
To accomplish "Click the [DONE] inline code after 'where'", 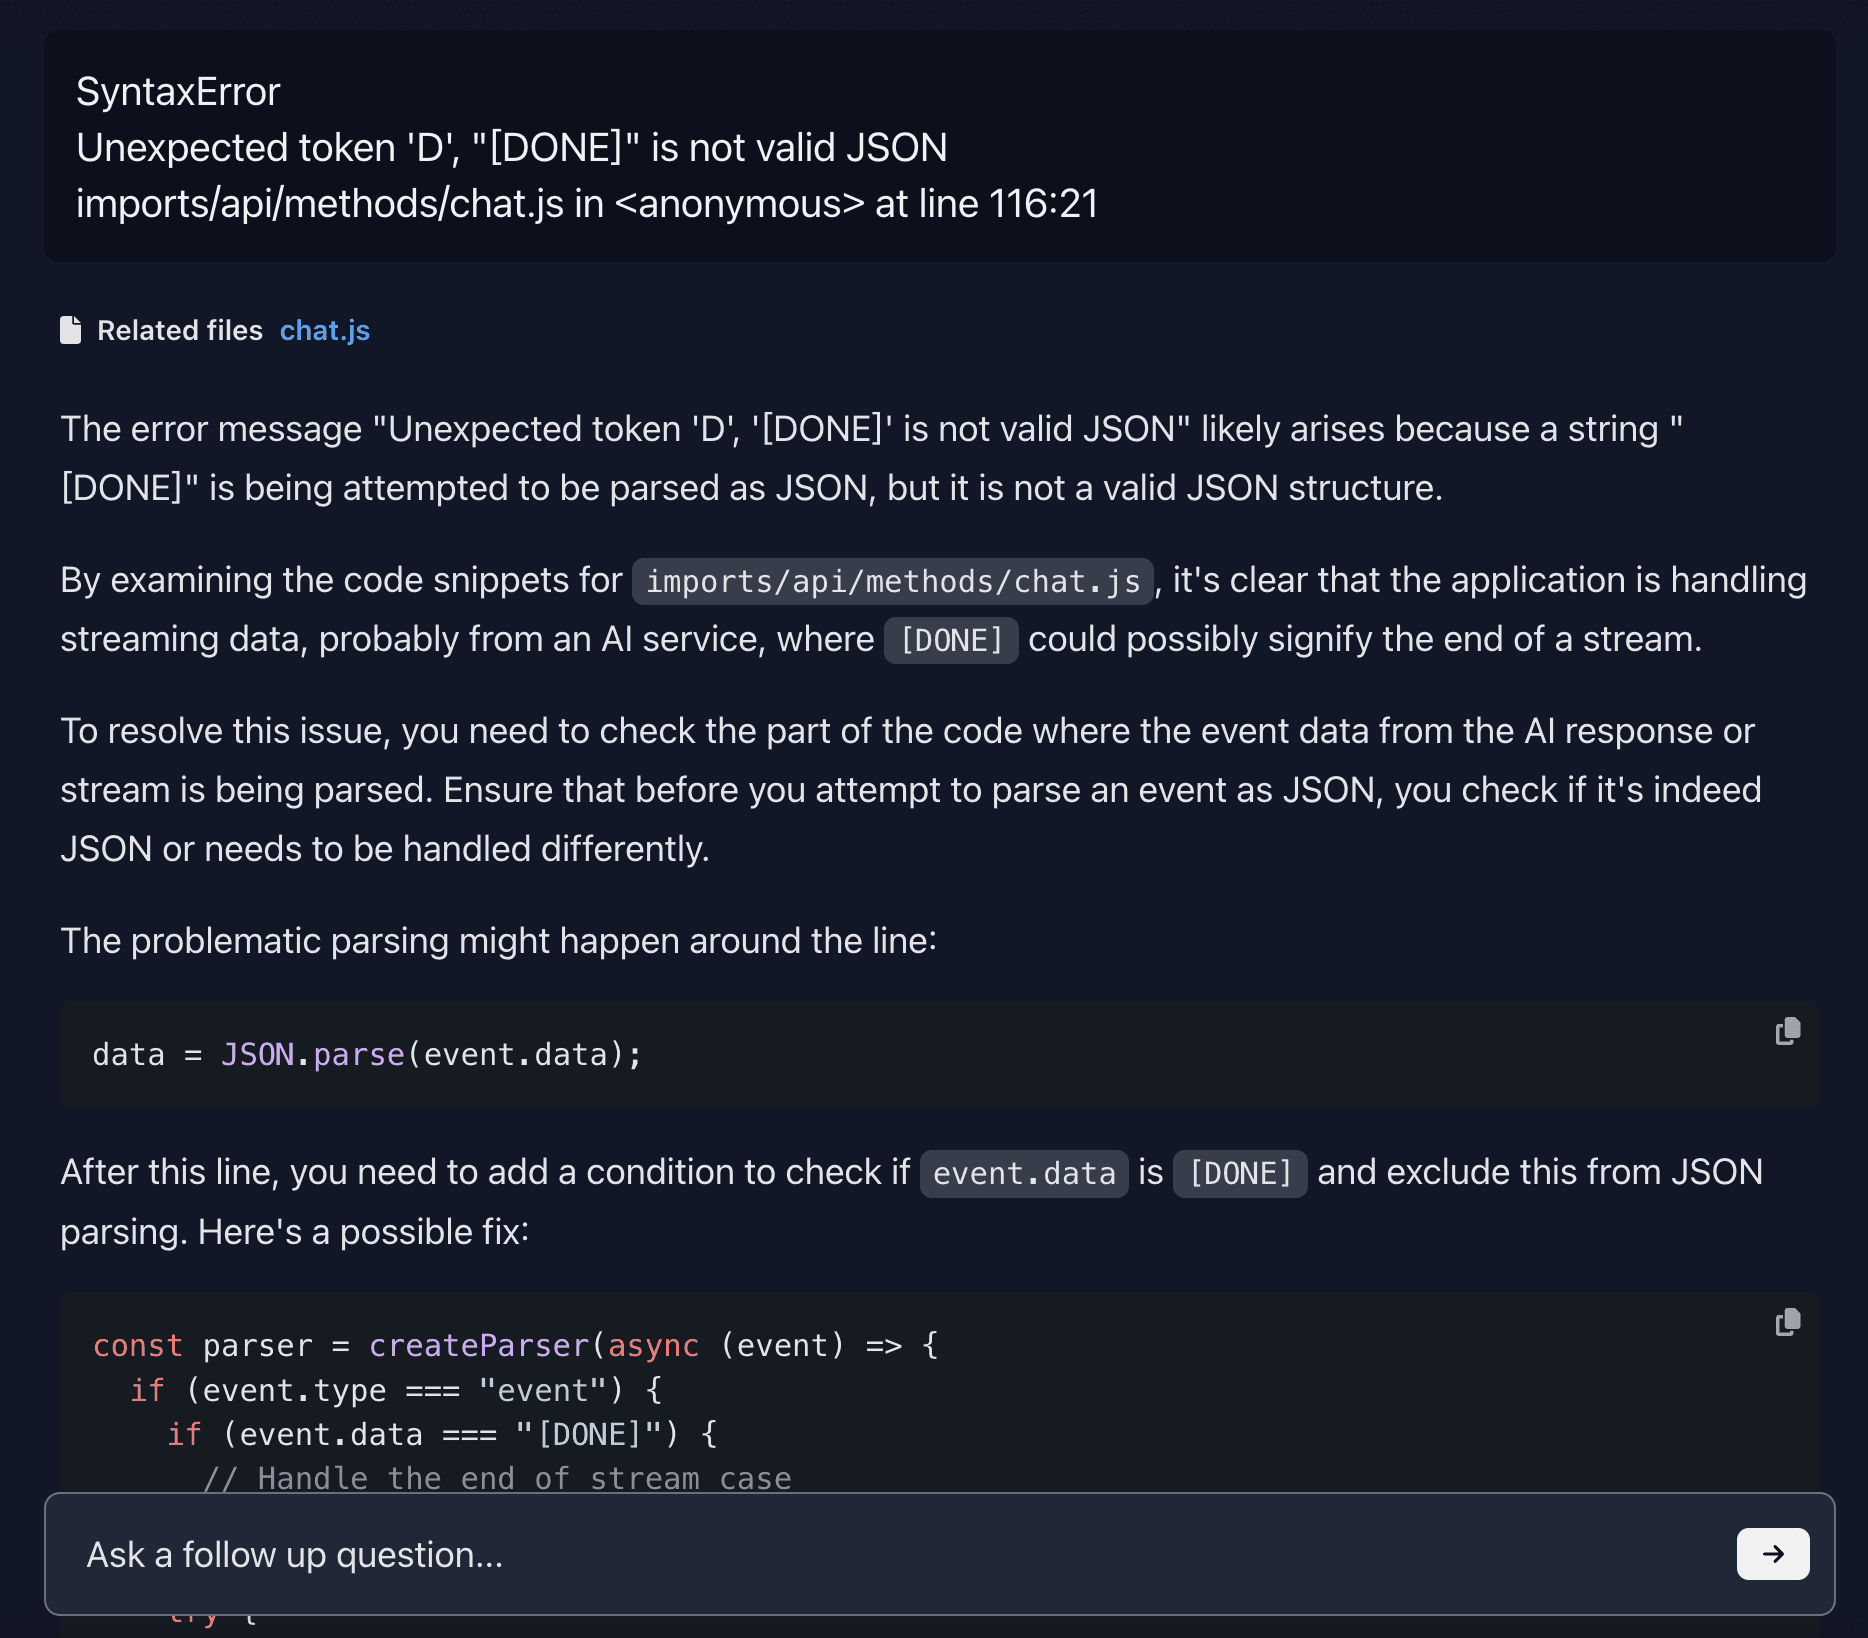I will point(951,640).
